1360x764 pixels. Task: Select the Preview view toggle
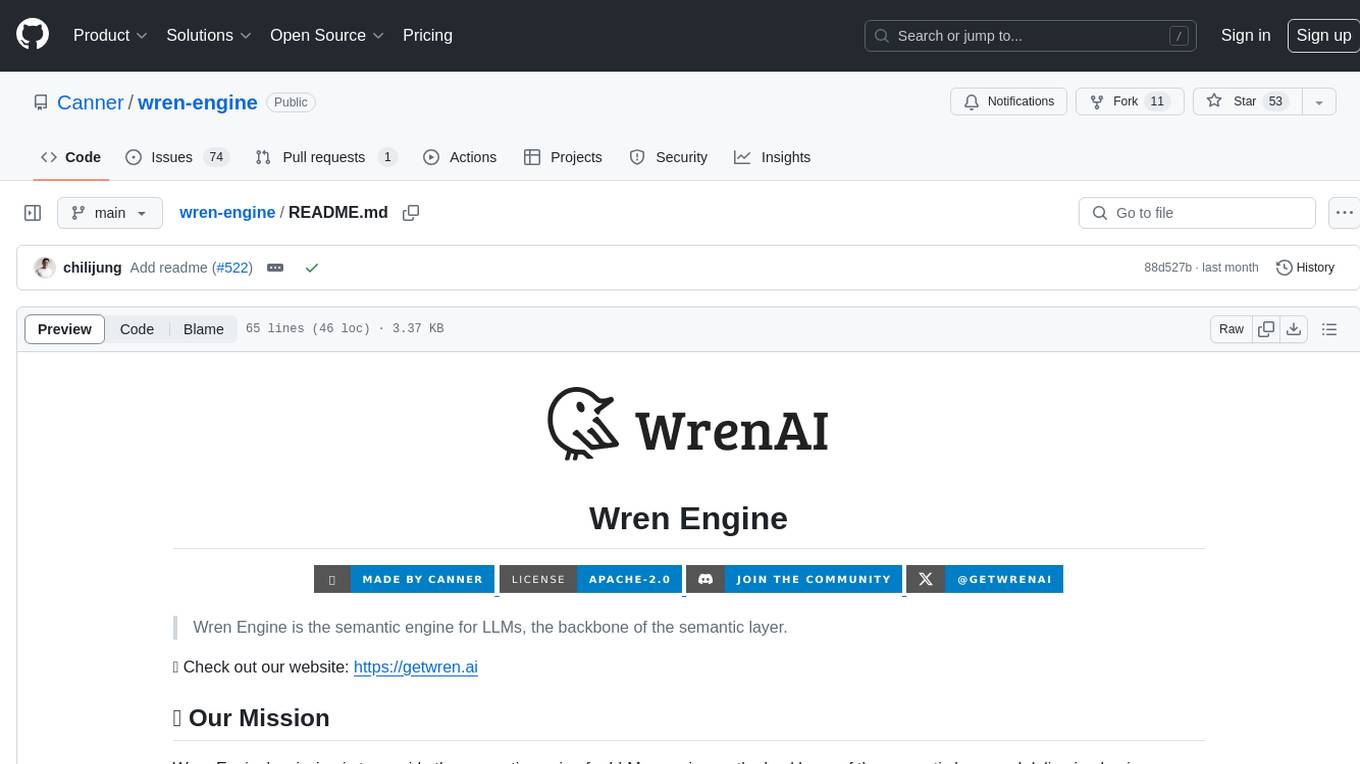click(65, 329)
